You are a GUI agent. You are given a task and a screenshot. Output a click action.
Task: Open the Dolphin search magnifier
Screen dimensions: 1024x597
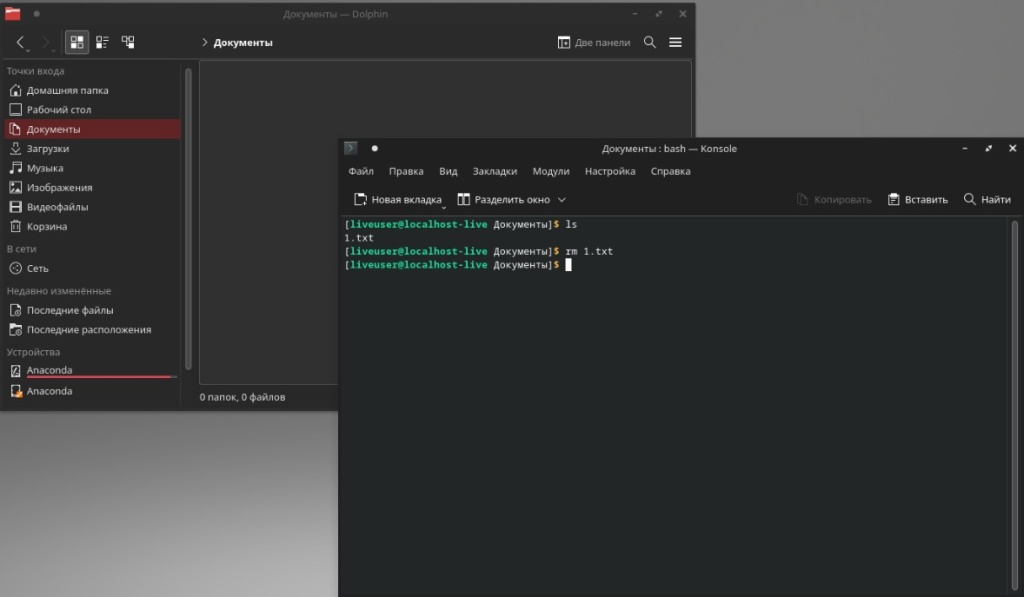point(650,42)
